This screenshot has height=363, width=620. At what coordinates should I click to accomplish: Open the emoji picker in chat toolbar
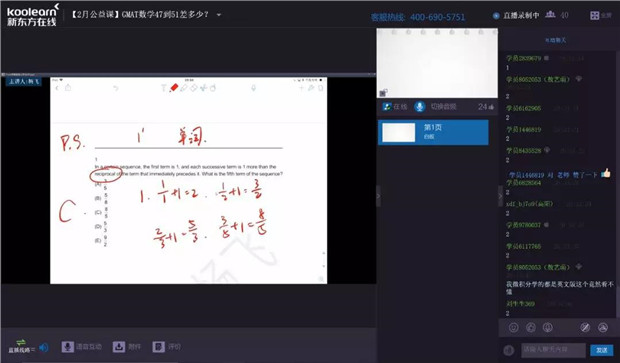click(513, 327)
